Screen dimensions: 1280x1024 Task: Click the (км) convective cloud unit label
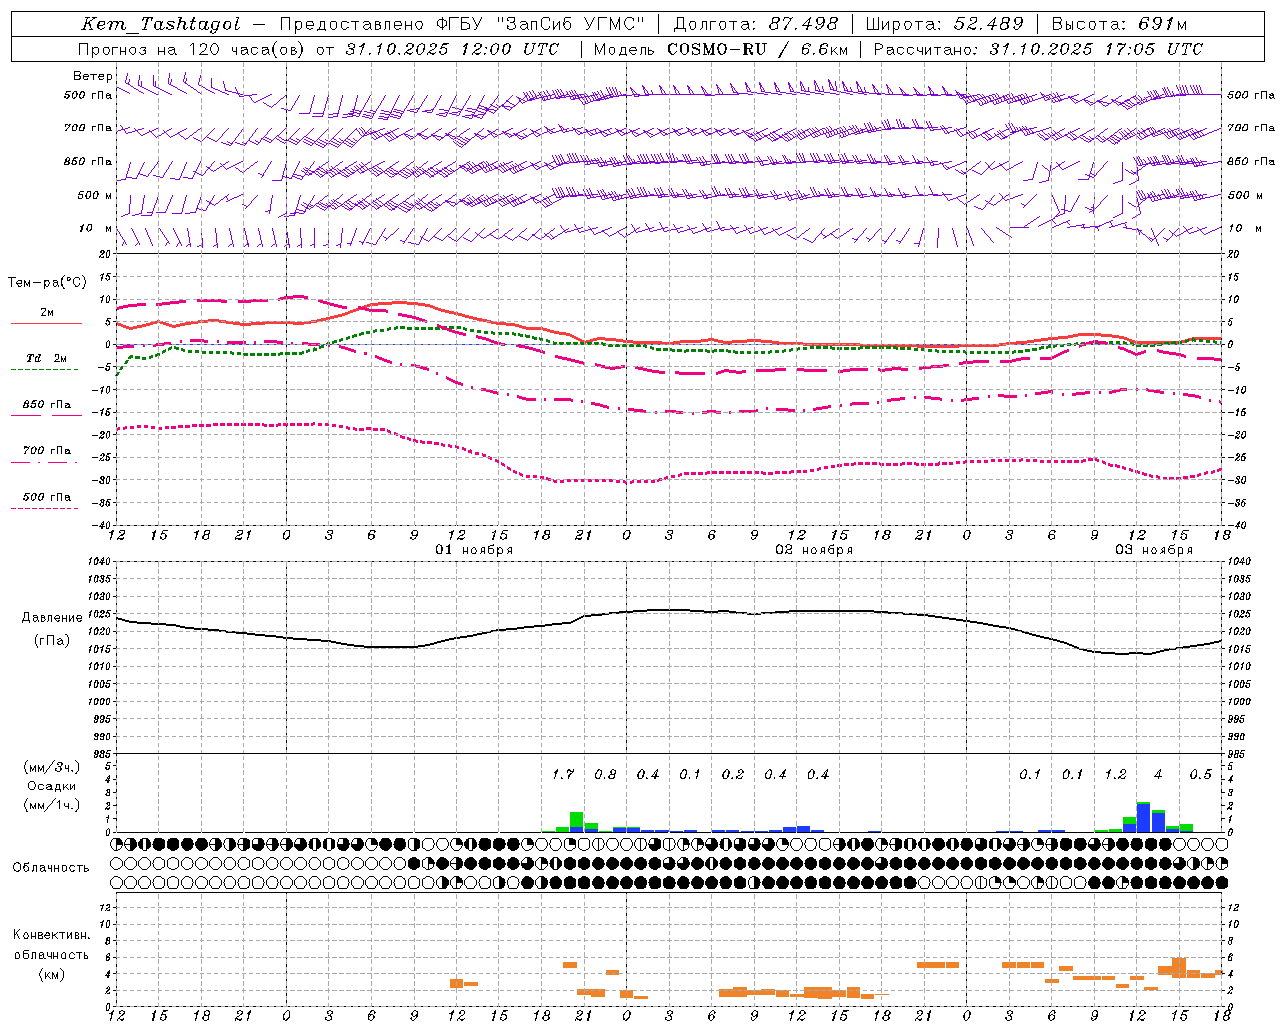click(x=52, y=974)
